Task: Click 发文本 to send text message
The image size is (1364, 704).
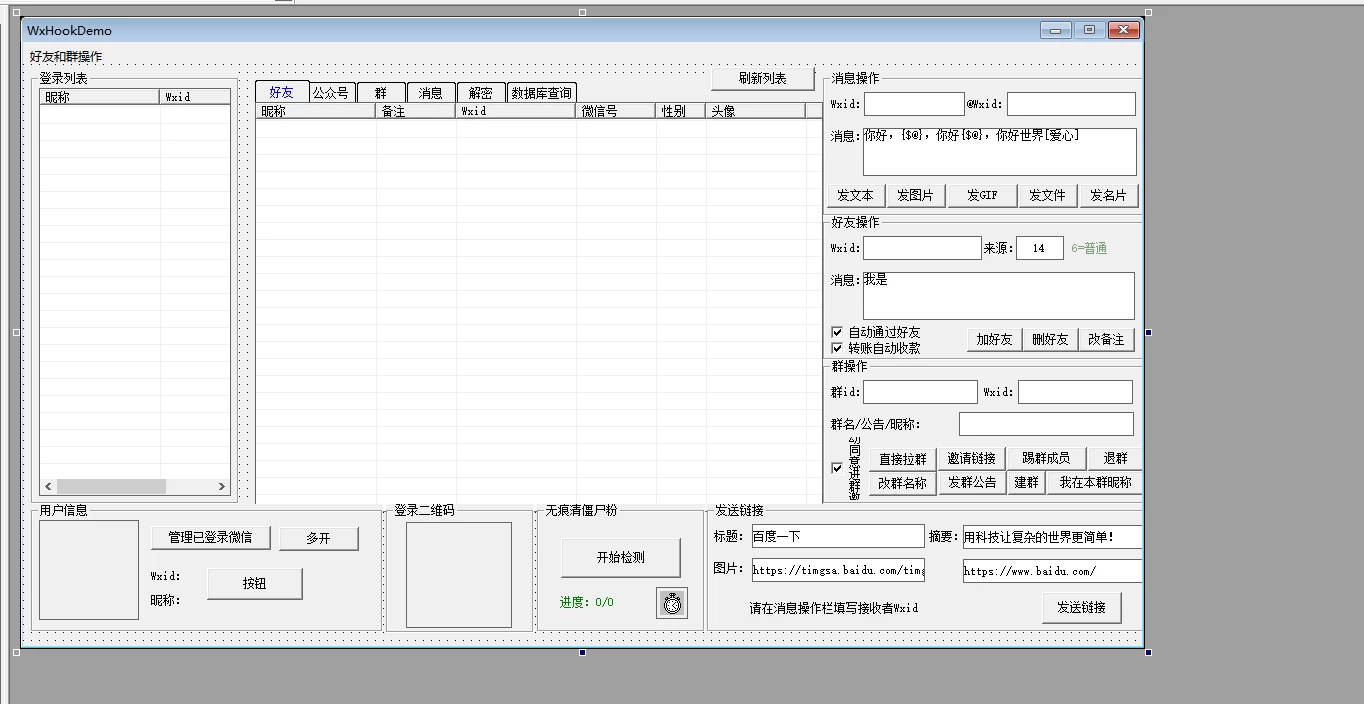Action: (855, 195)
